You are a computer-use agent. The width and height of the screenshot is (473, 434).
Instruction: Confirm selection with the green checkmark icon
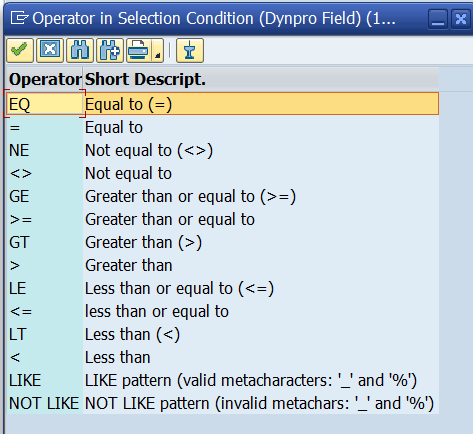(x=20, y=50)
